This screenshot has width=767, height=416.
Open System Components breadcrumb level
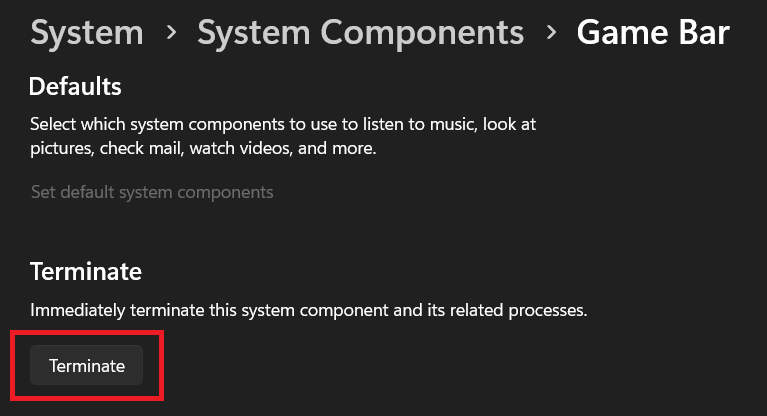pos(360,33)
